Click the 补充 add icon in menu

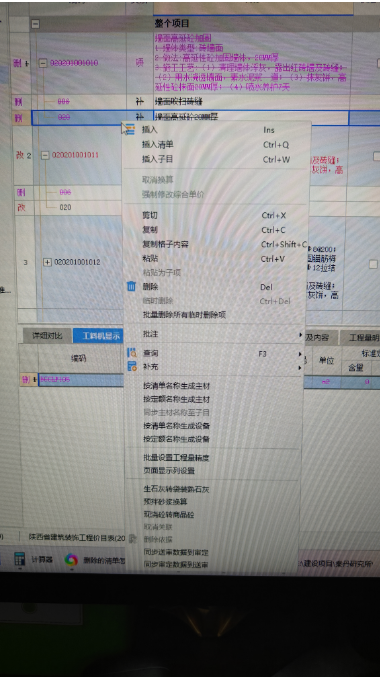(132, 367)
